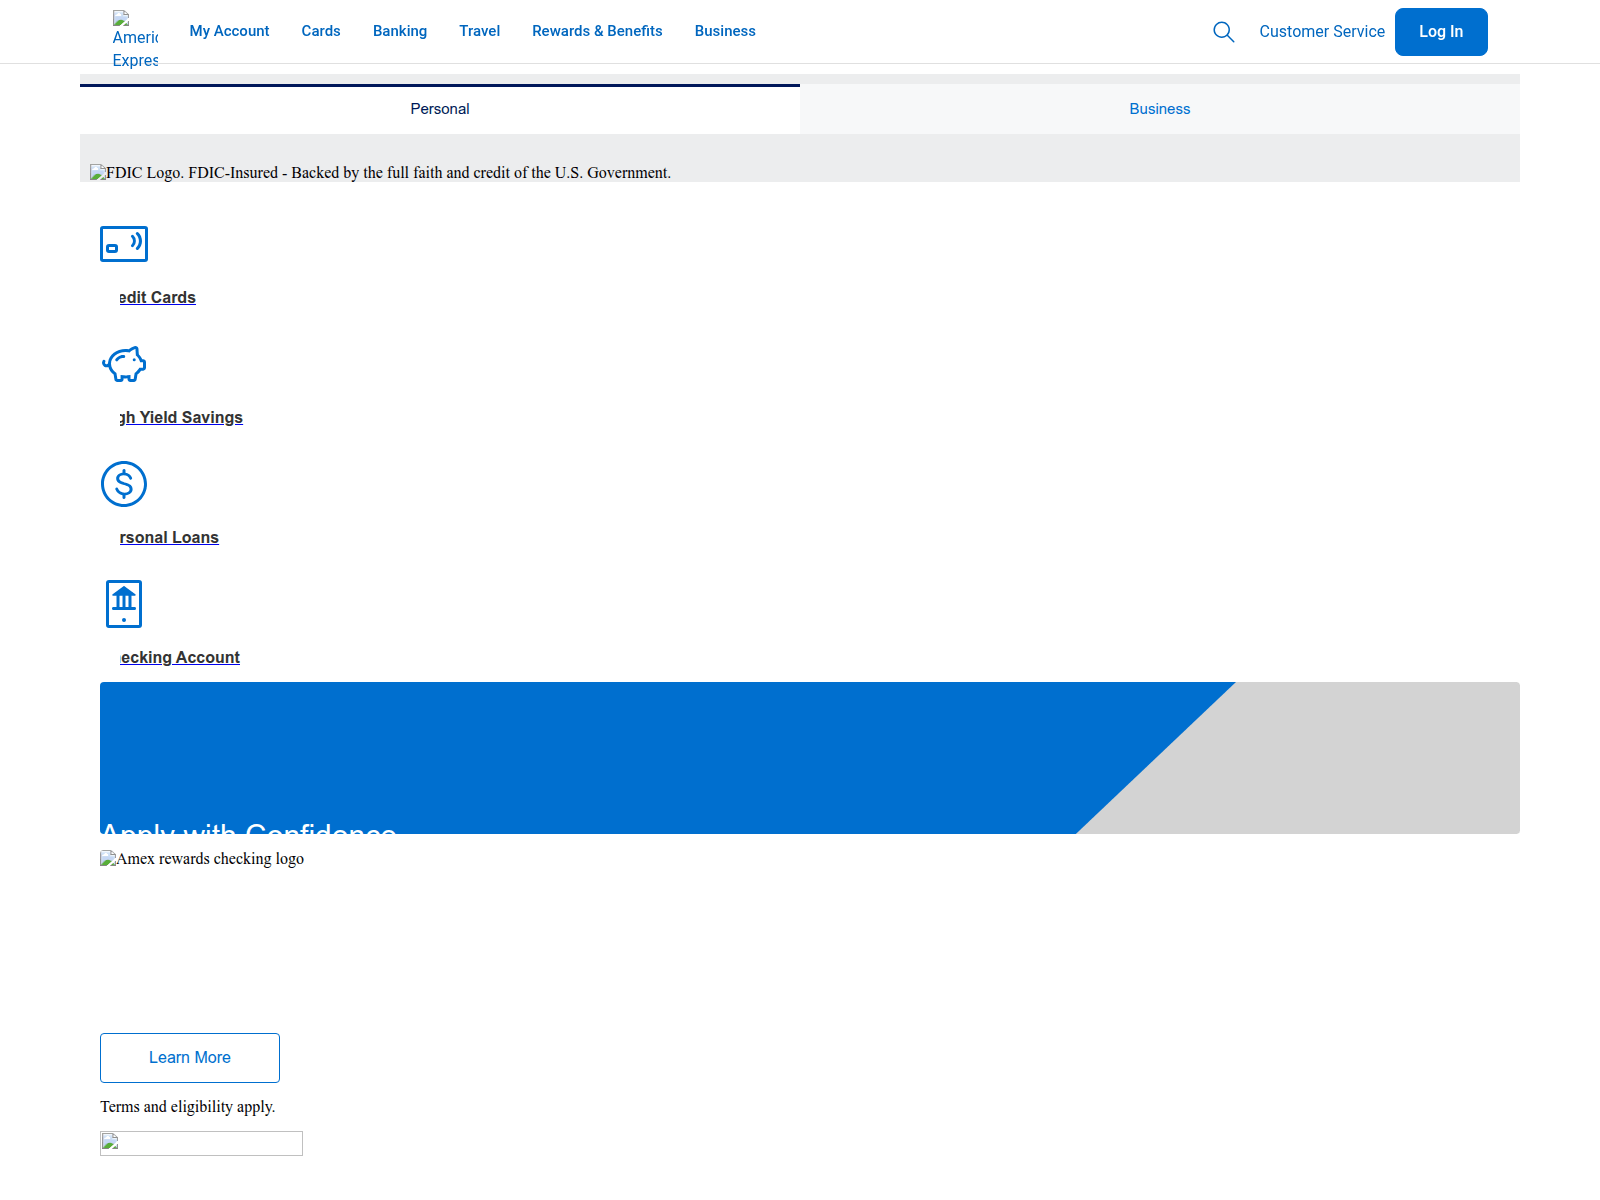The height and width of the screenshot is (1200, 1600).
Task: Click the piggy bank savings icon
Action: pos(124,364)
